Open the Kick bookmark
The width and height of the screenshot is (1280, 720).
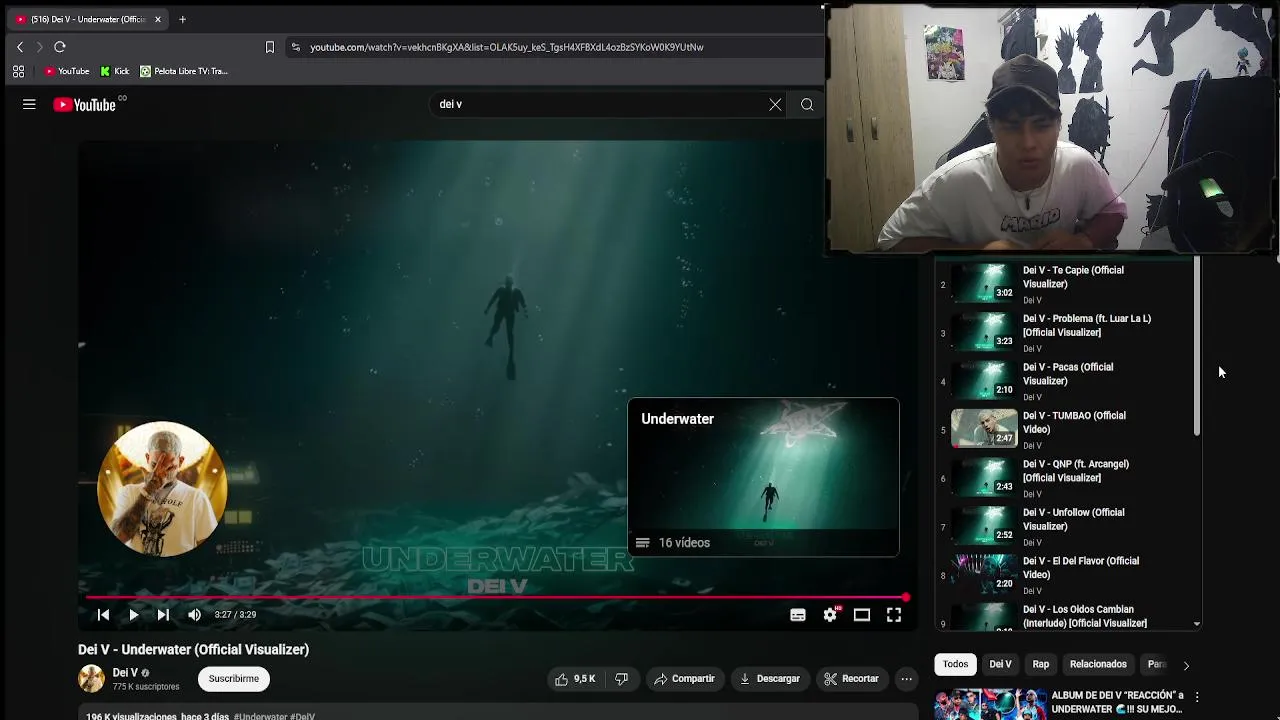click(115, 71)
